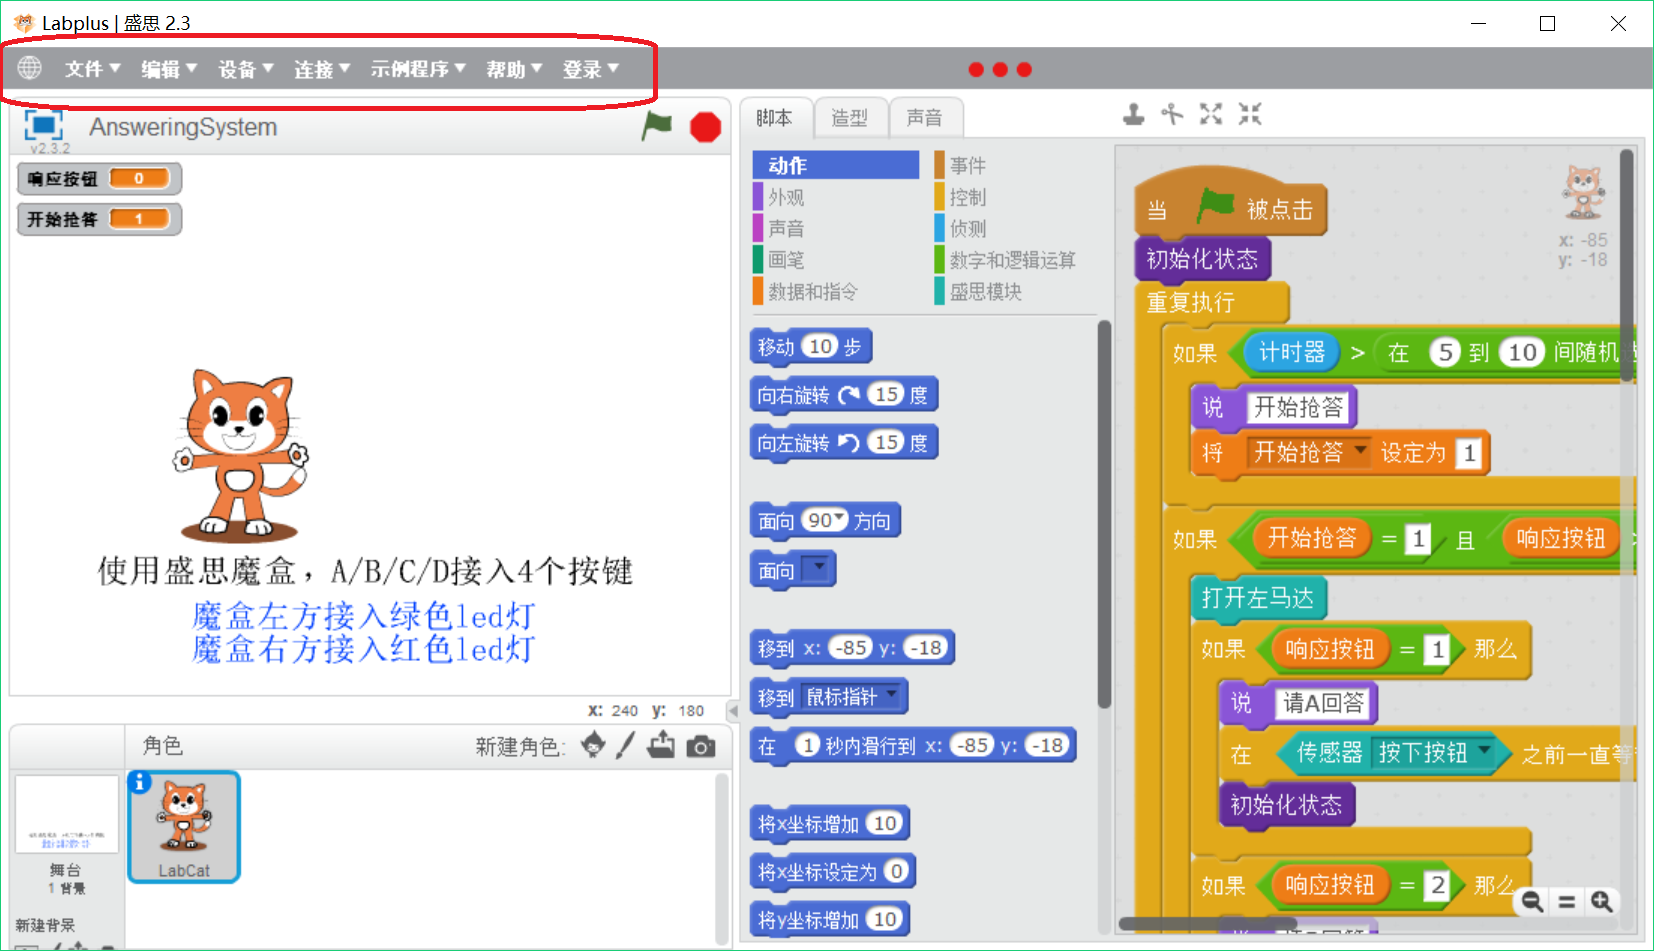
Task: Click the scripts area horizontal scrollbar
Action: [x=1208, y=924]
